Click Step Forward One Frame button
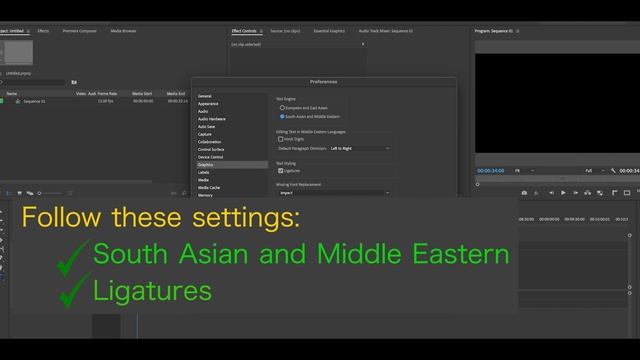This screenshot has width=640, height=360. pos(576,193)
